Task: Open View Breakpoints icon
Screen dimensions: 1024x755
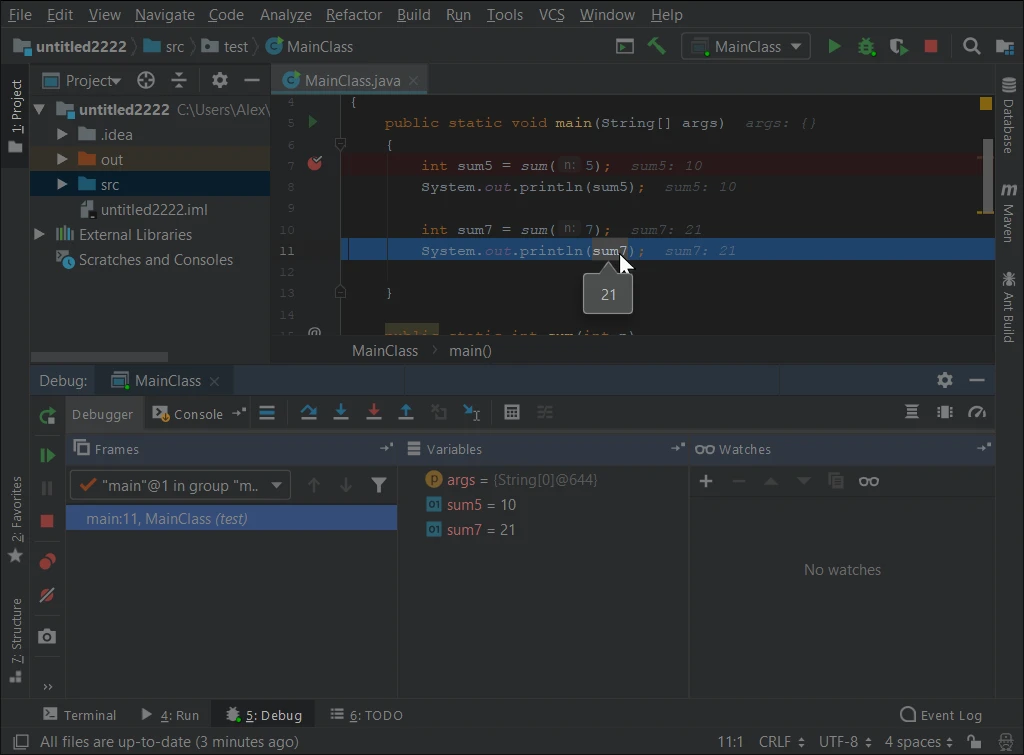Action: pos(47,562)
